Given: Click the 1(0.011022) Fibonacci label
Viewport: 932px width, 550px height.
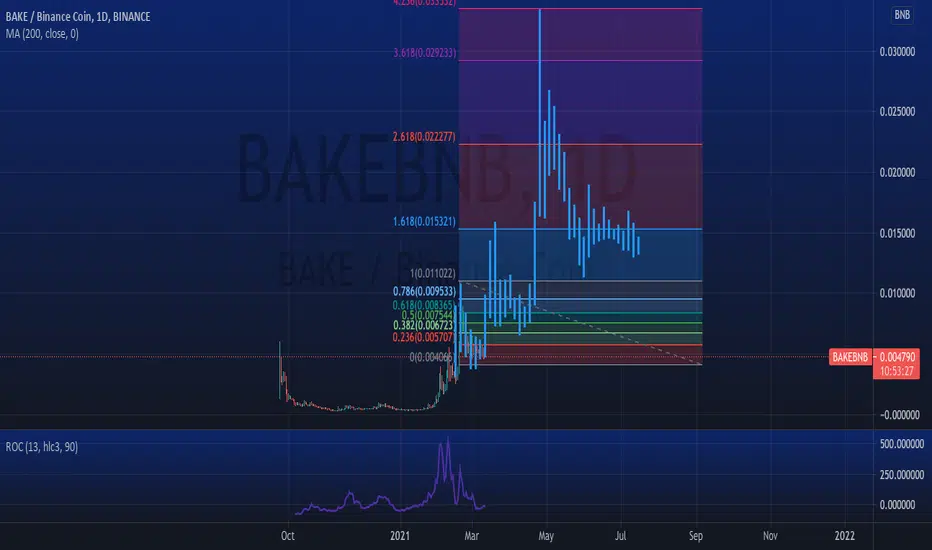Looking at the screenshot, I should pos(433,274).
